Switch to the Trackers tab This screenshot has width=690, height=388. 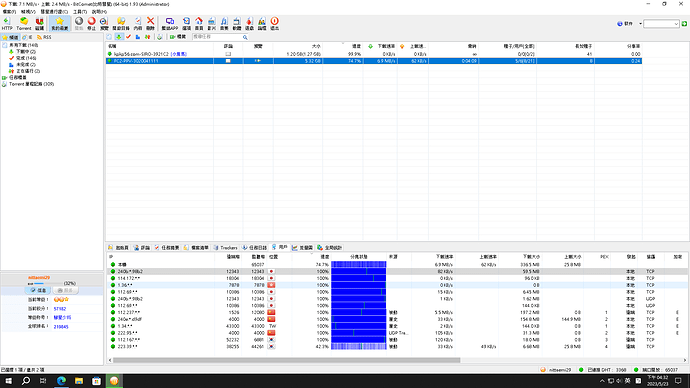point(225,248)
